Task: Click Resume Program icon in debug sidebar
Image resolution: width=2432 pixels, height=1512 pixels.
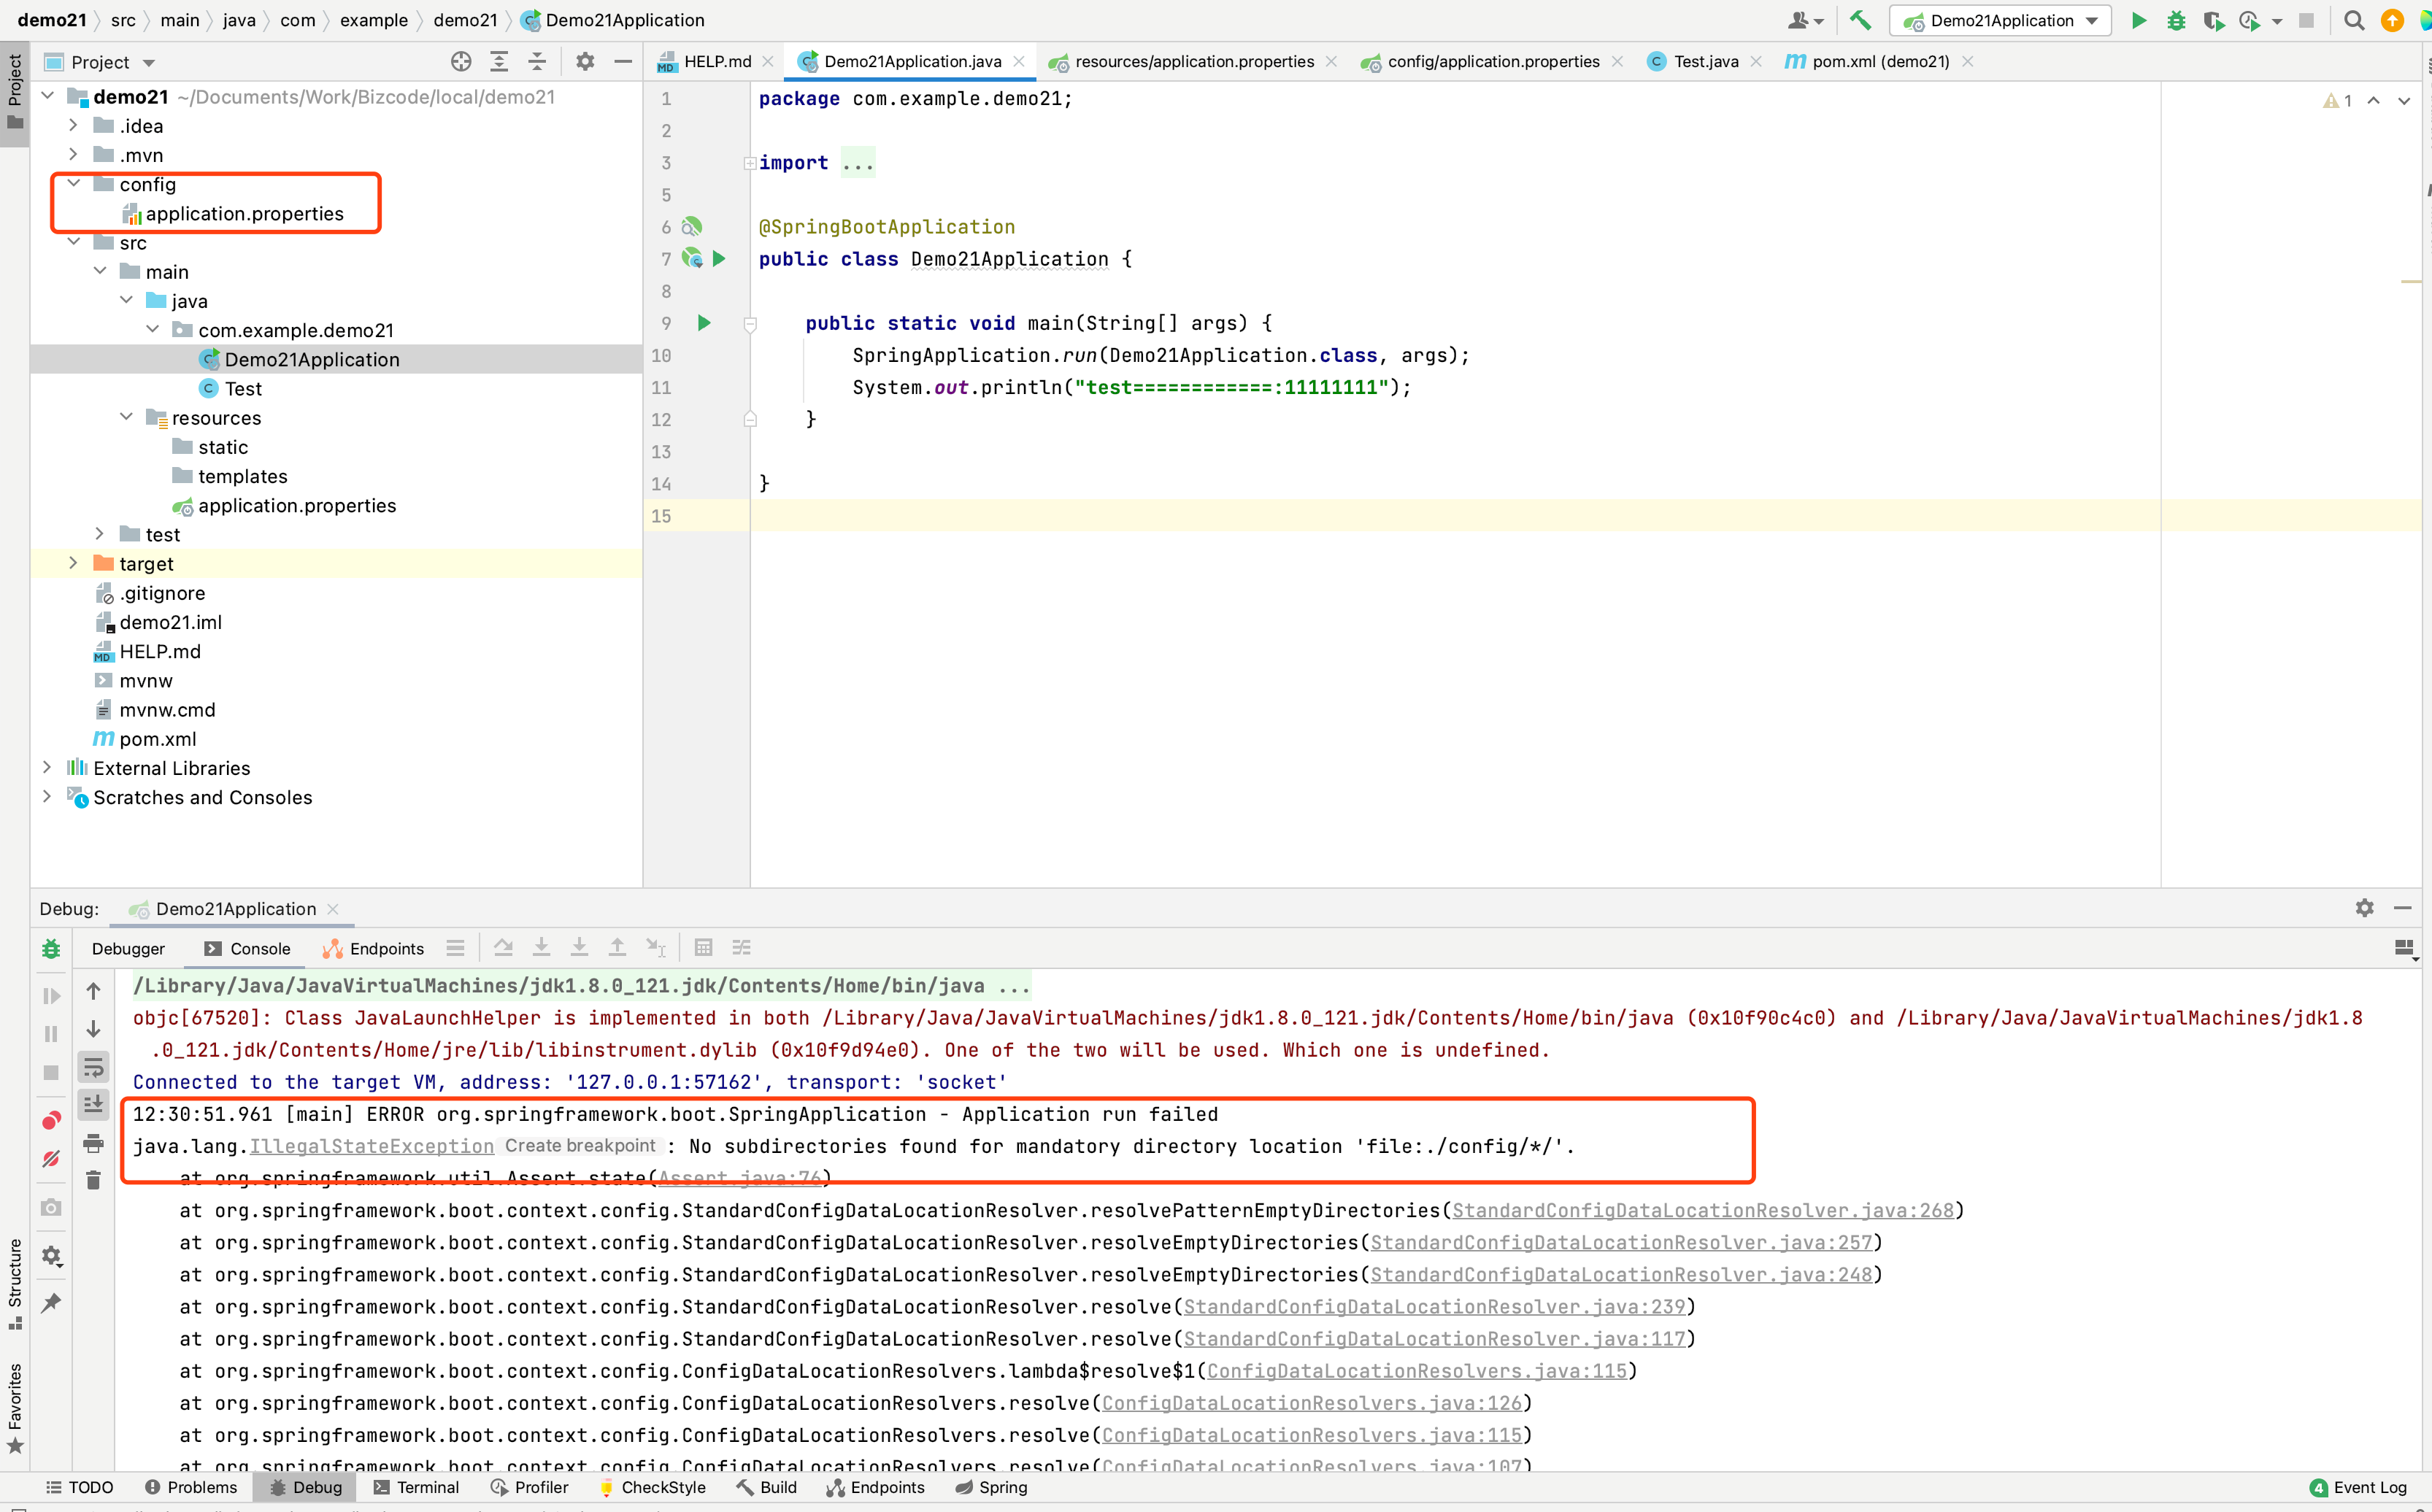Action: pos(51,996)
